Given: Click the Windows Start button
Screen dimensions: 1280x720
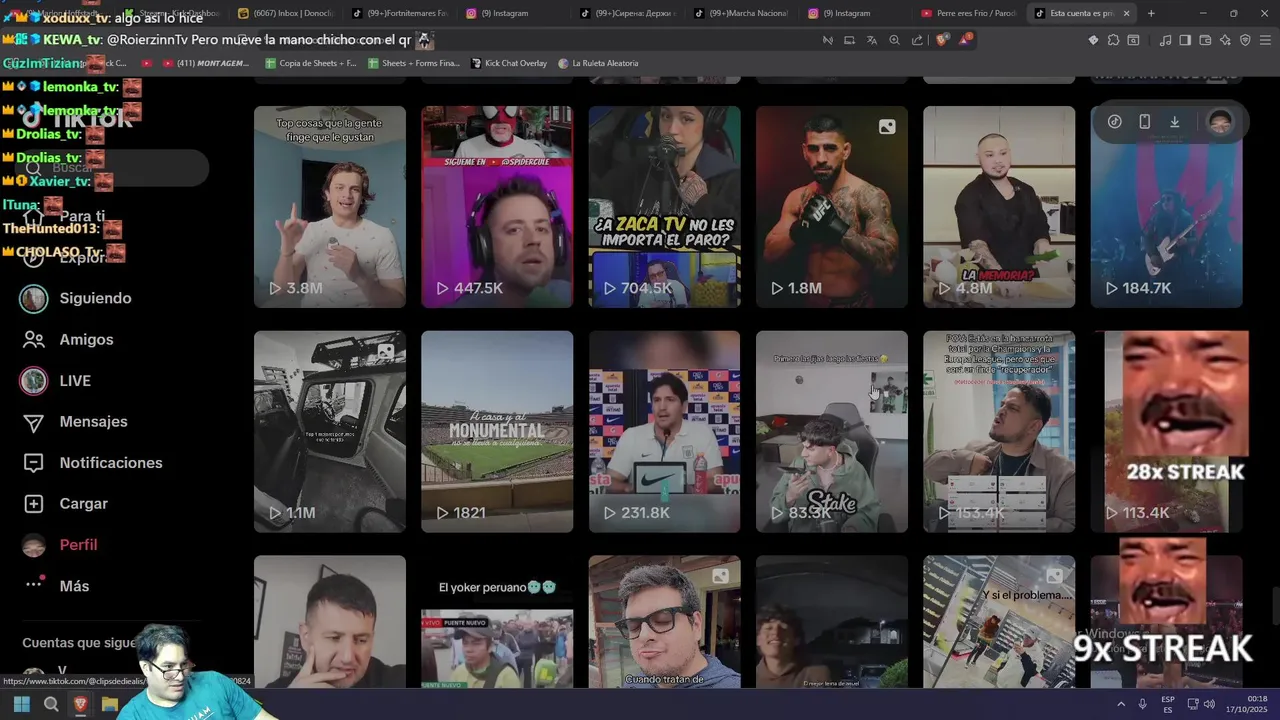Looking at the screenshot, I should click(x=21, y=704).
